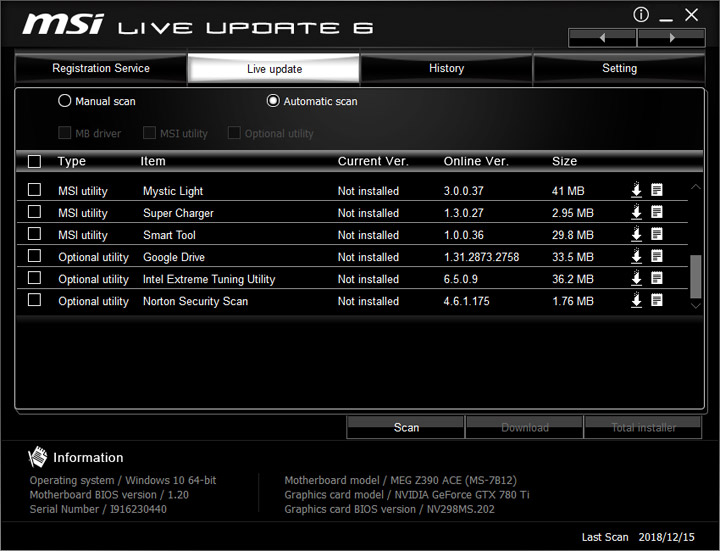Toggle the select-all checkbox in header

point(34,161)
